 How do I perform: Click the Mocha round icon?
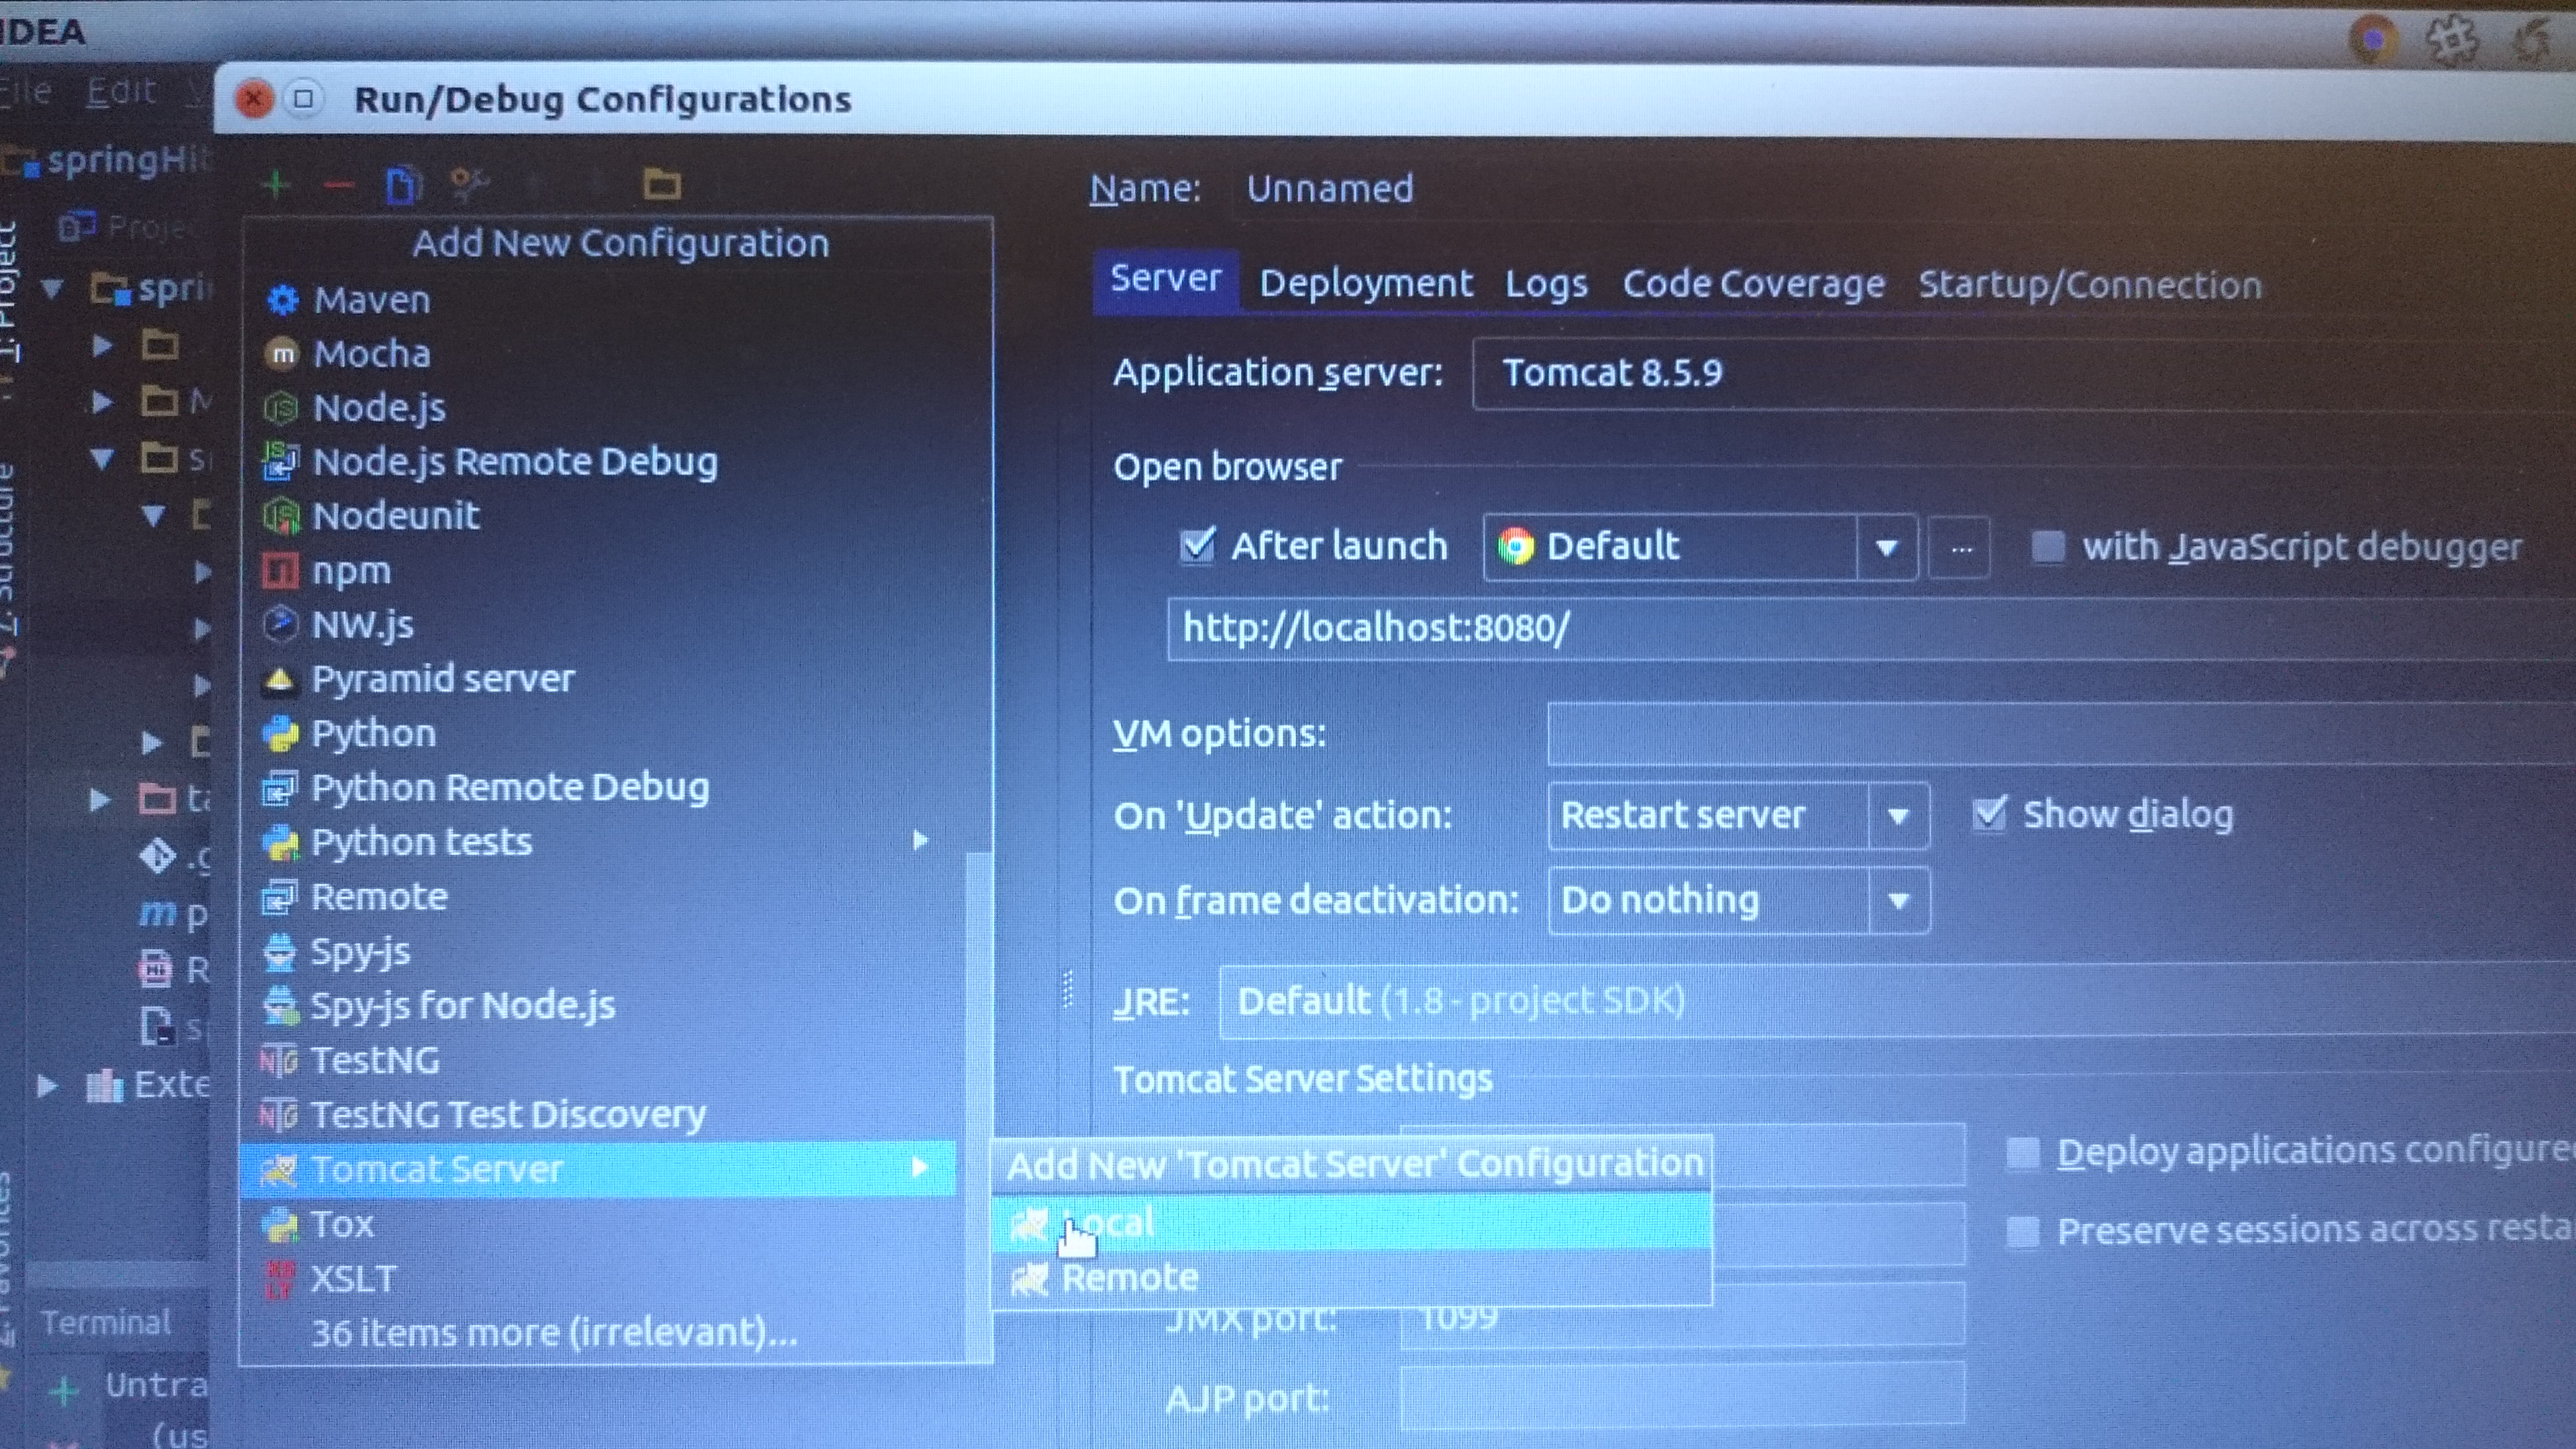282,354
